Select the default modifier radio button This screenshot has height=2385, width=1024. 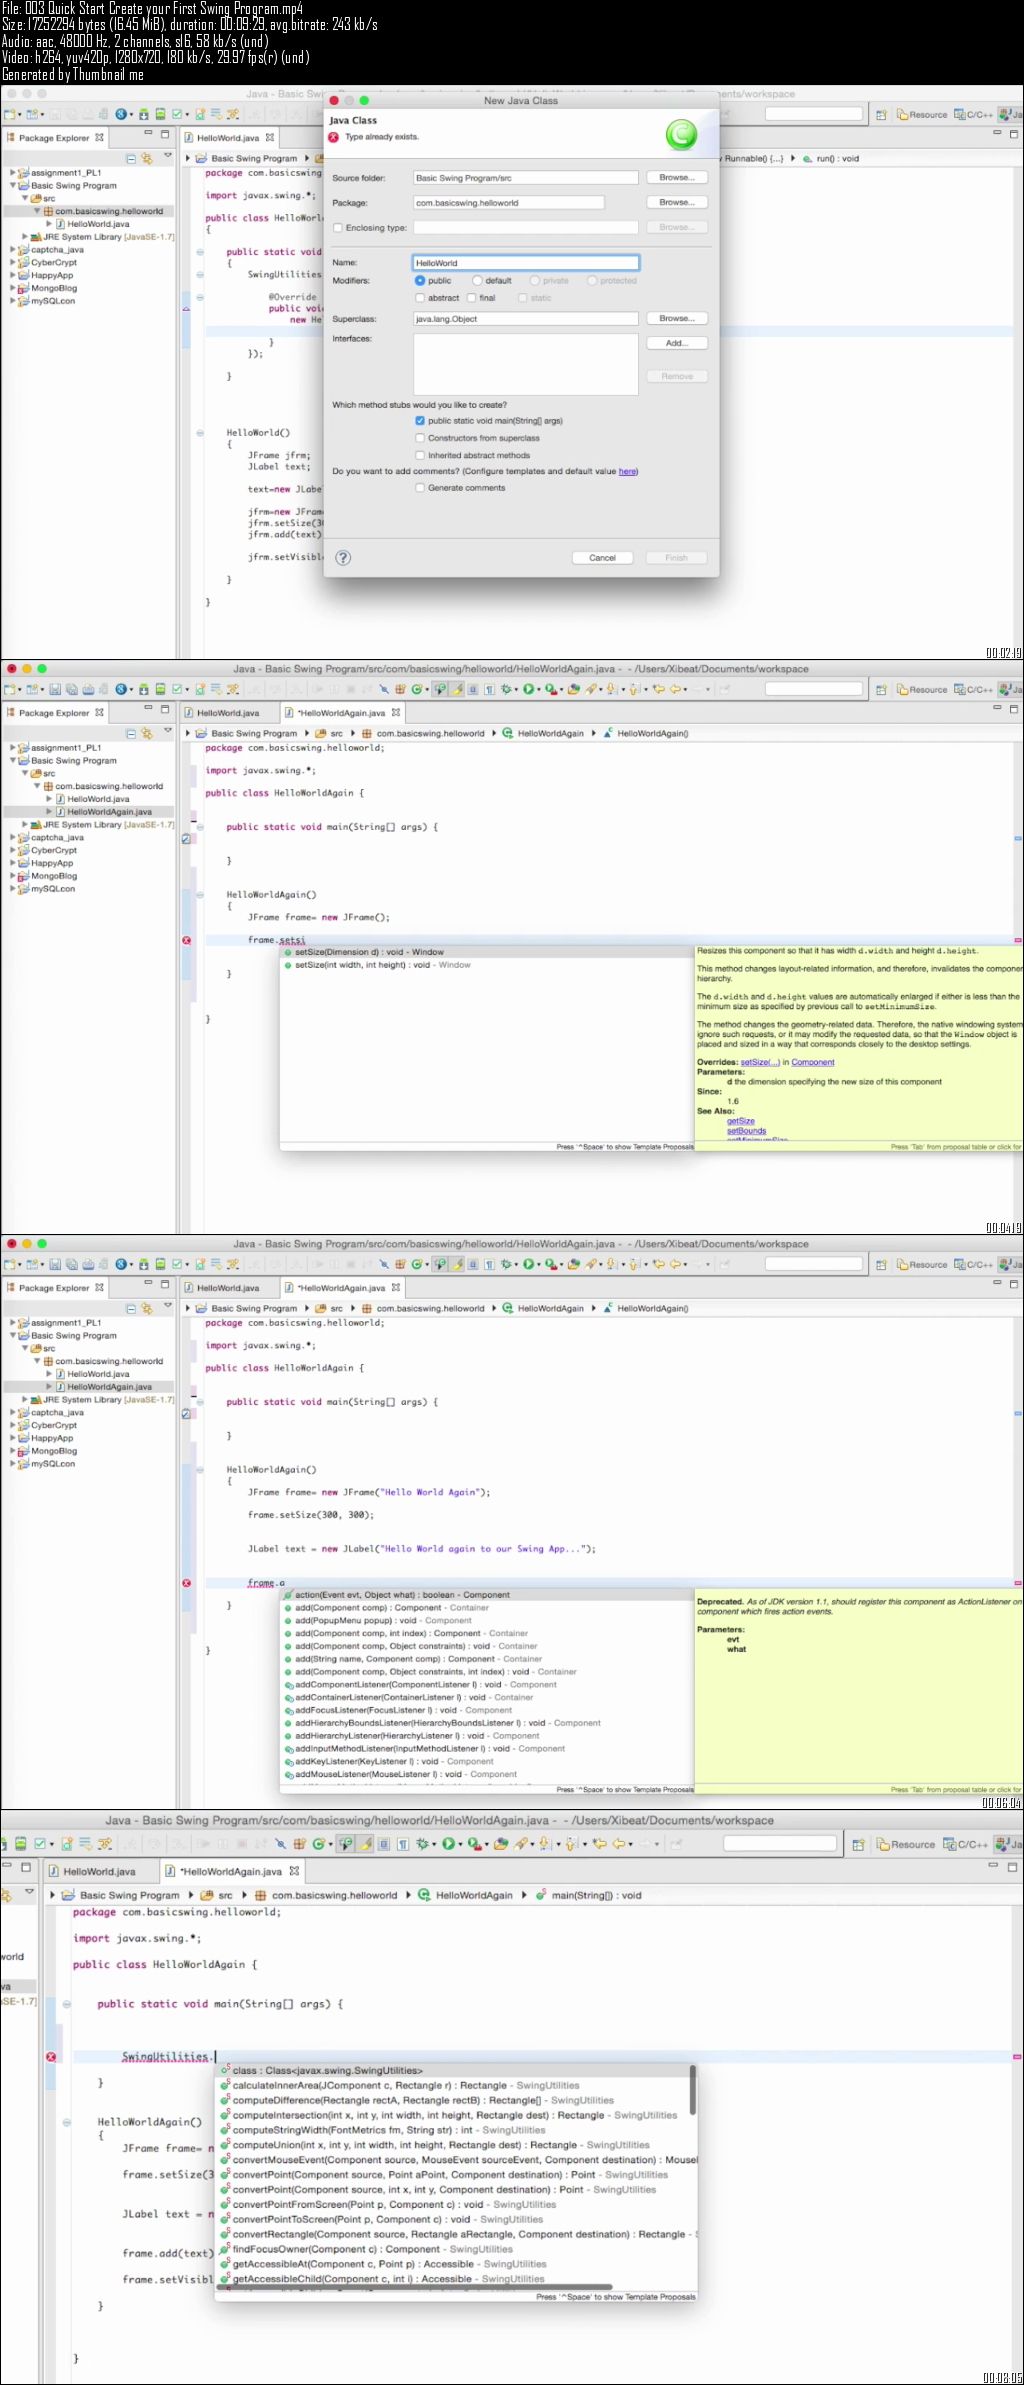point(477,281)
